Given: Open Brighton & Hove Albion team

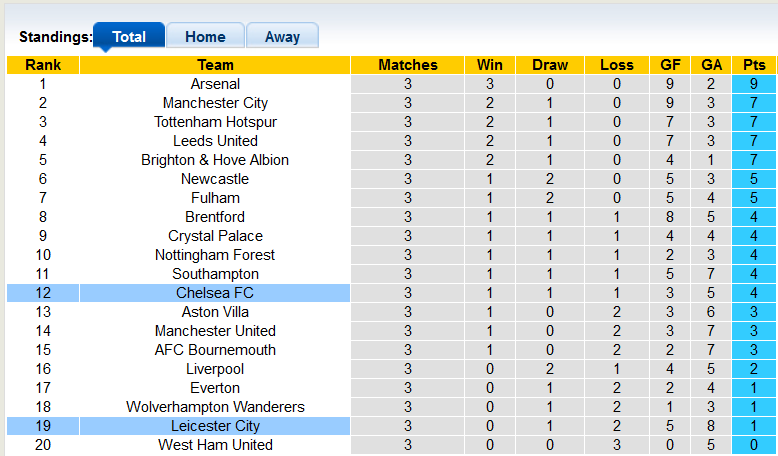Looking at the screenshot, I should point(215,160).
